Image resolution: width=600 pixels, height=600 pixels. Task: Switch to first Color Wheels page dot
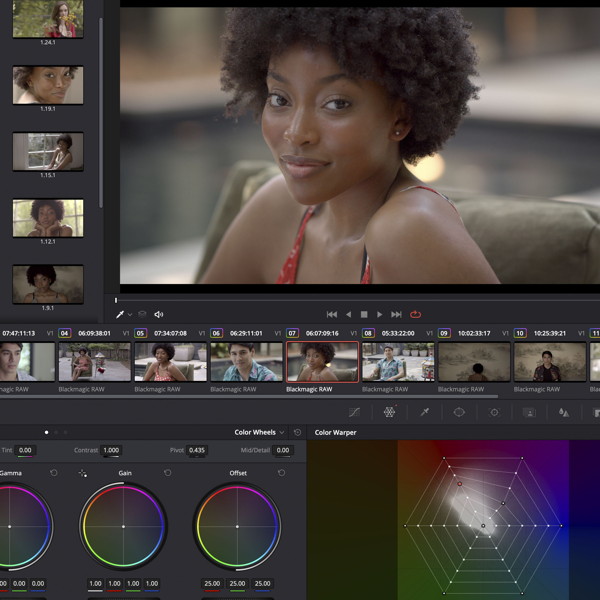tap(47, 432)
